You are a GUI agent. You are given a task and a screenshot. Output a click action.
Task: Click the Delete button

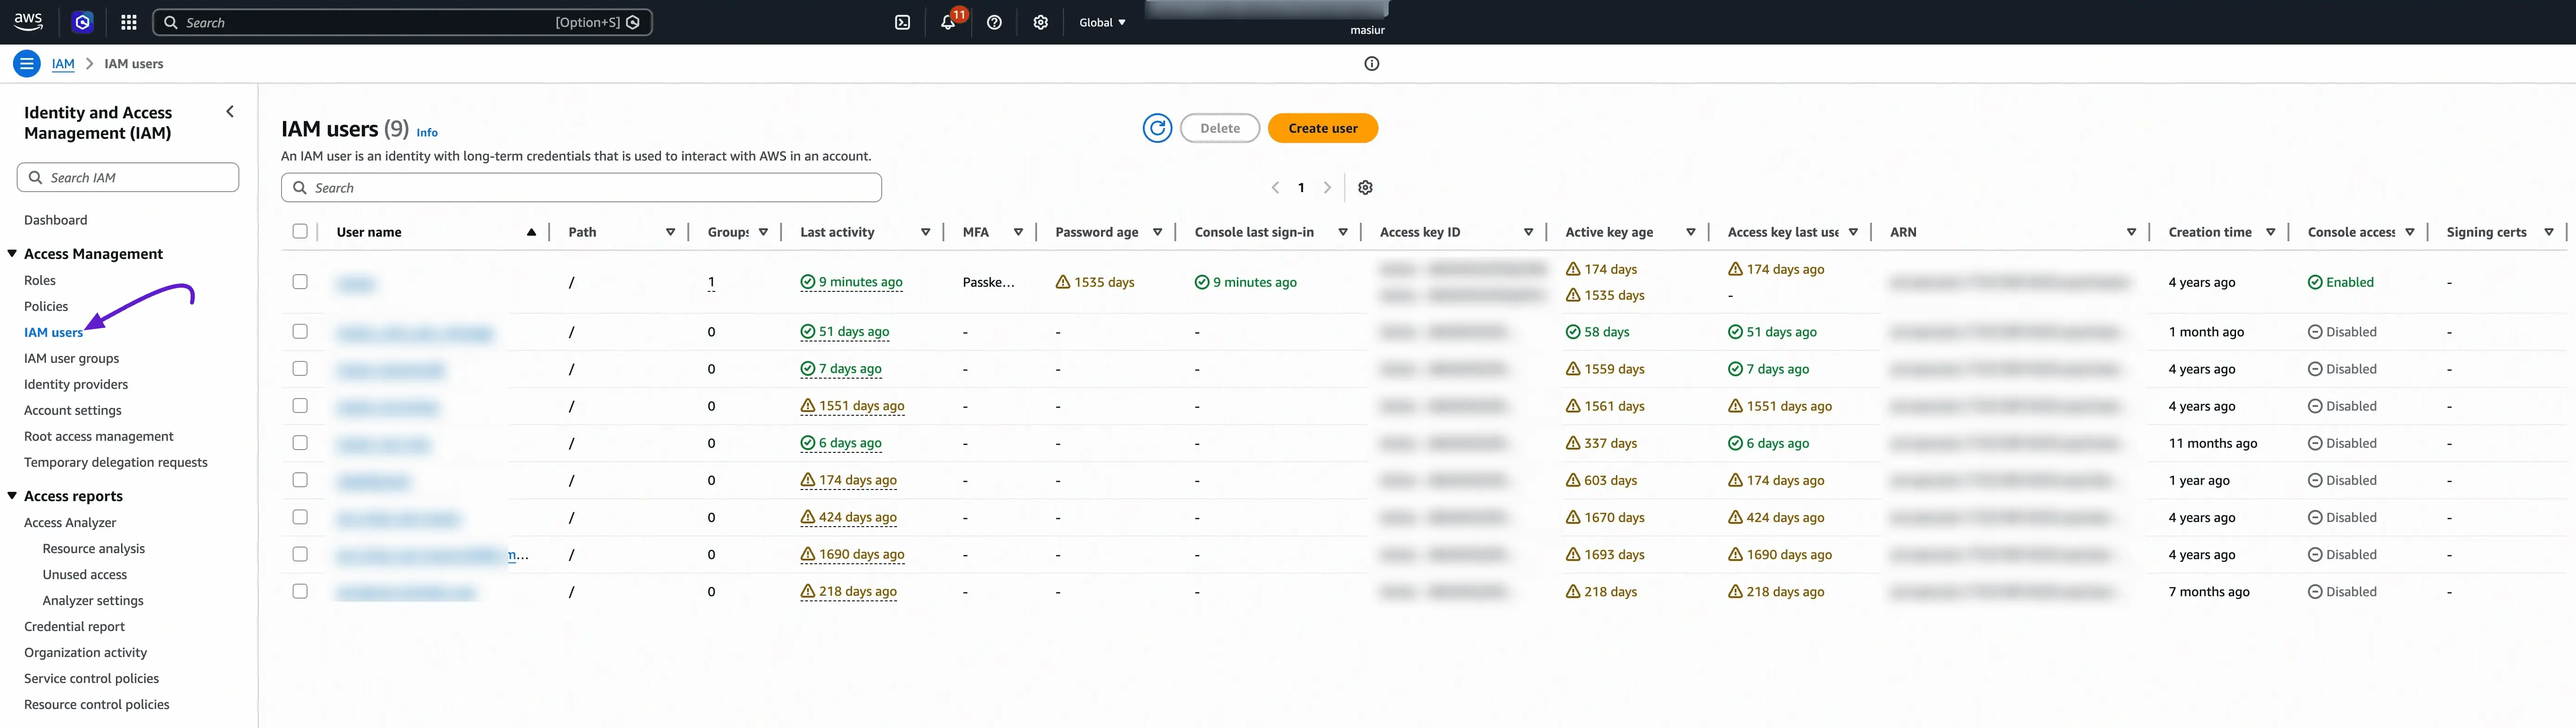1219,128
